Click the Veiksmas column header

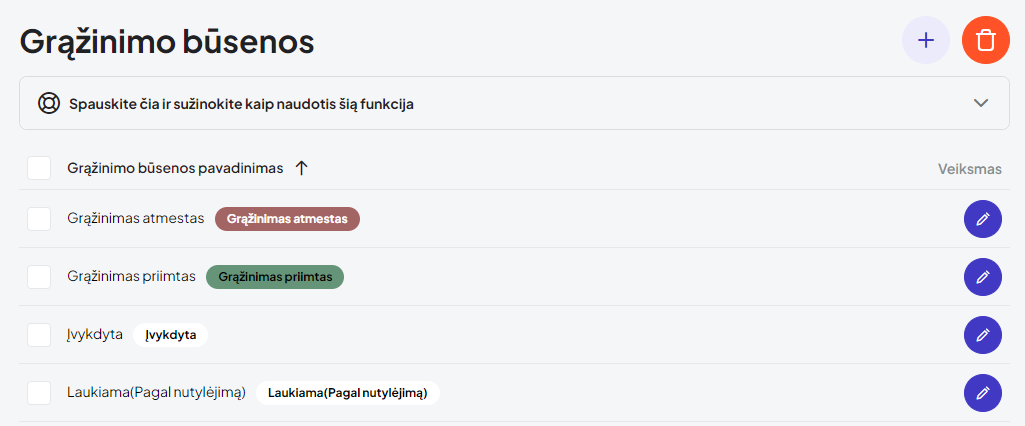tap(969, 169)
